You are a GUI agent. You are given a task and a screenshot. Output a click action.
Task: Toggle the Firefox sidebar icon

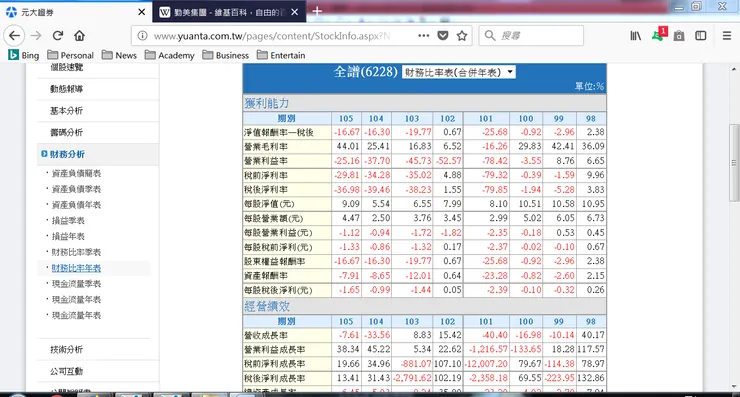701,35
